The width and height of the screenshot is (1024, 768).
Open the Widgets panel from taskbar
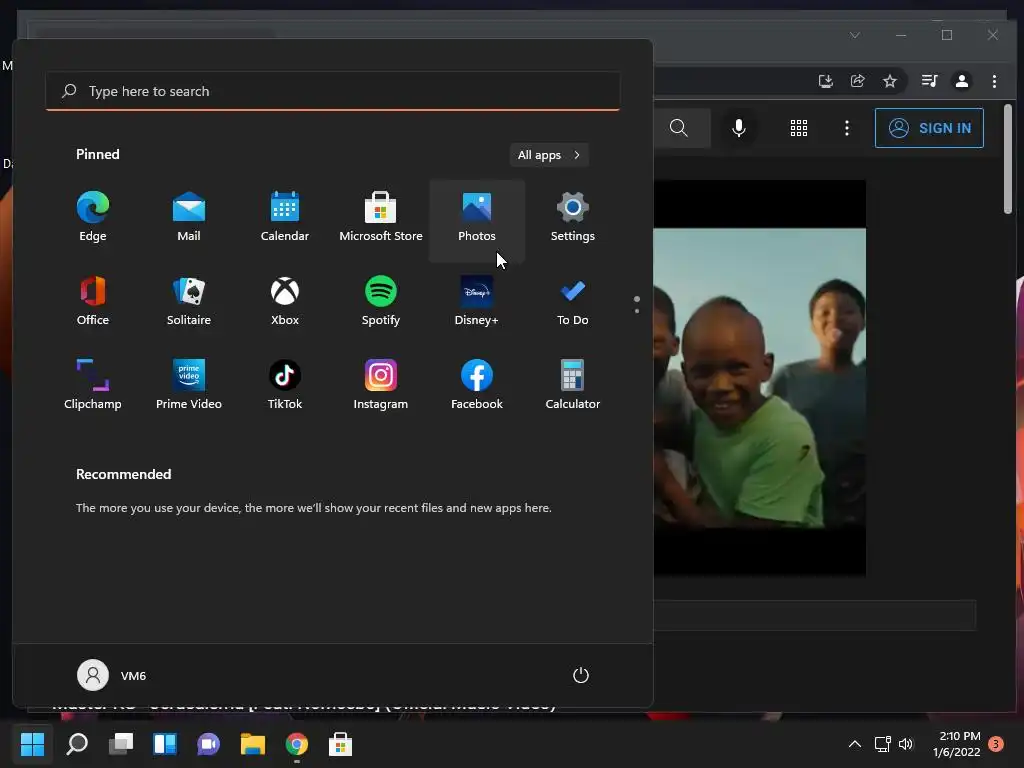point(165,744)
